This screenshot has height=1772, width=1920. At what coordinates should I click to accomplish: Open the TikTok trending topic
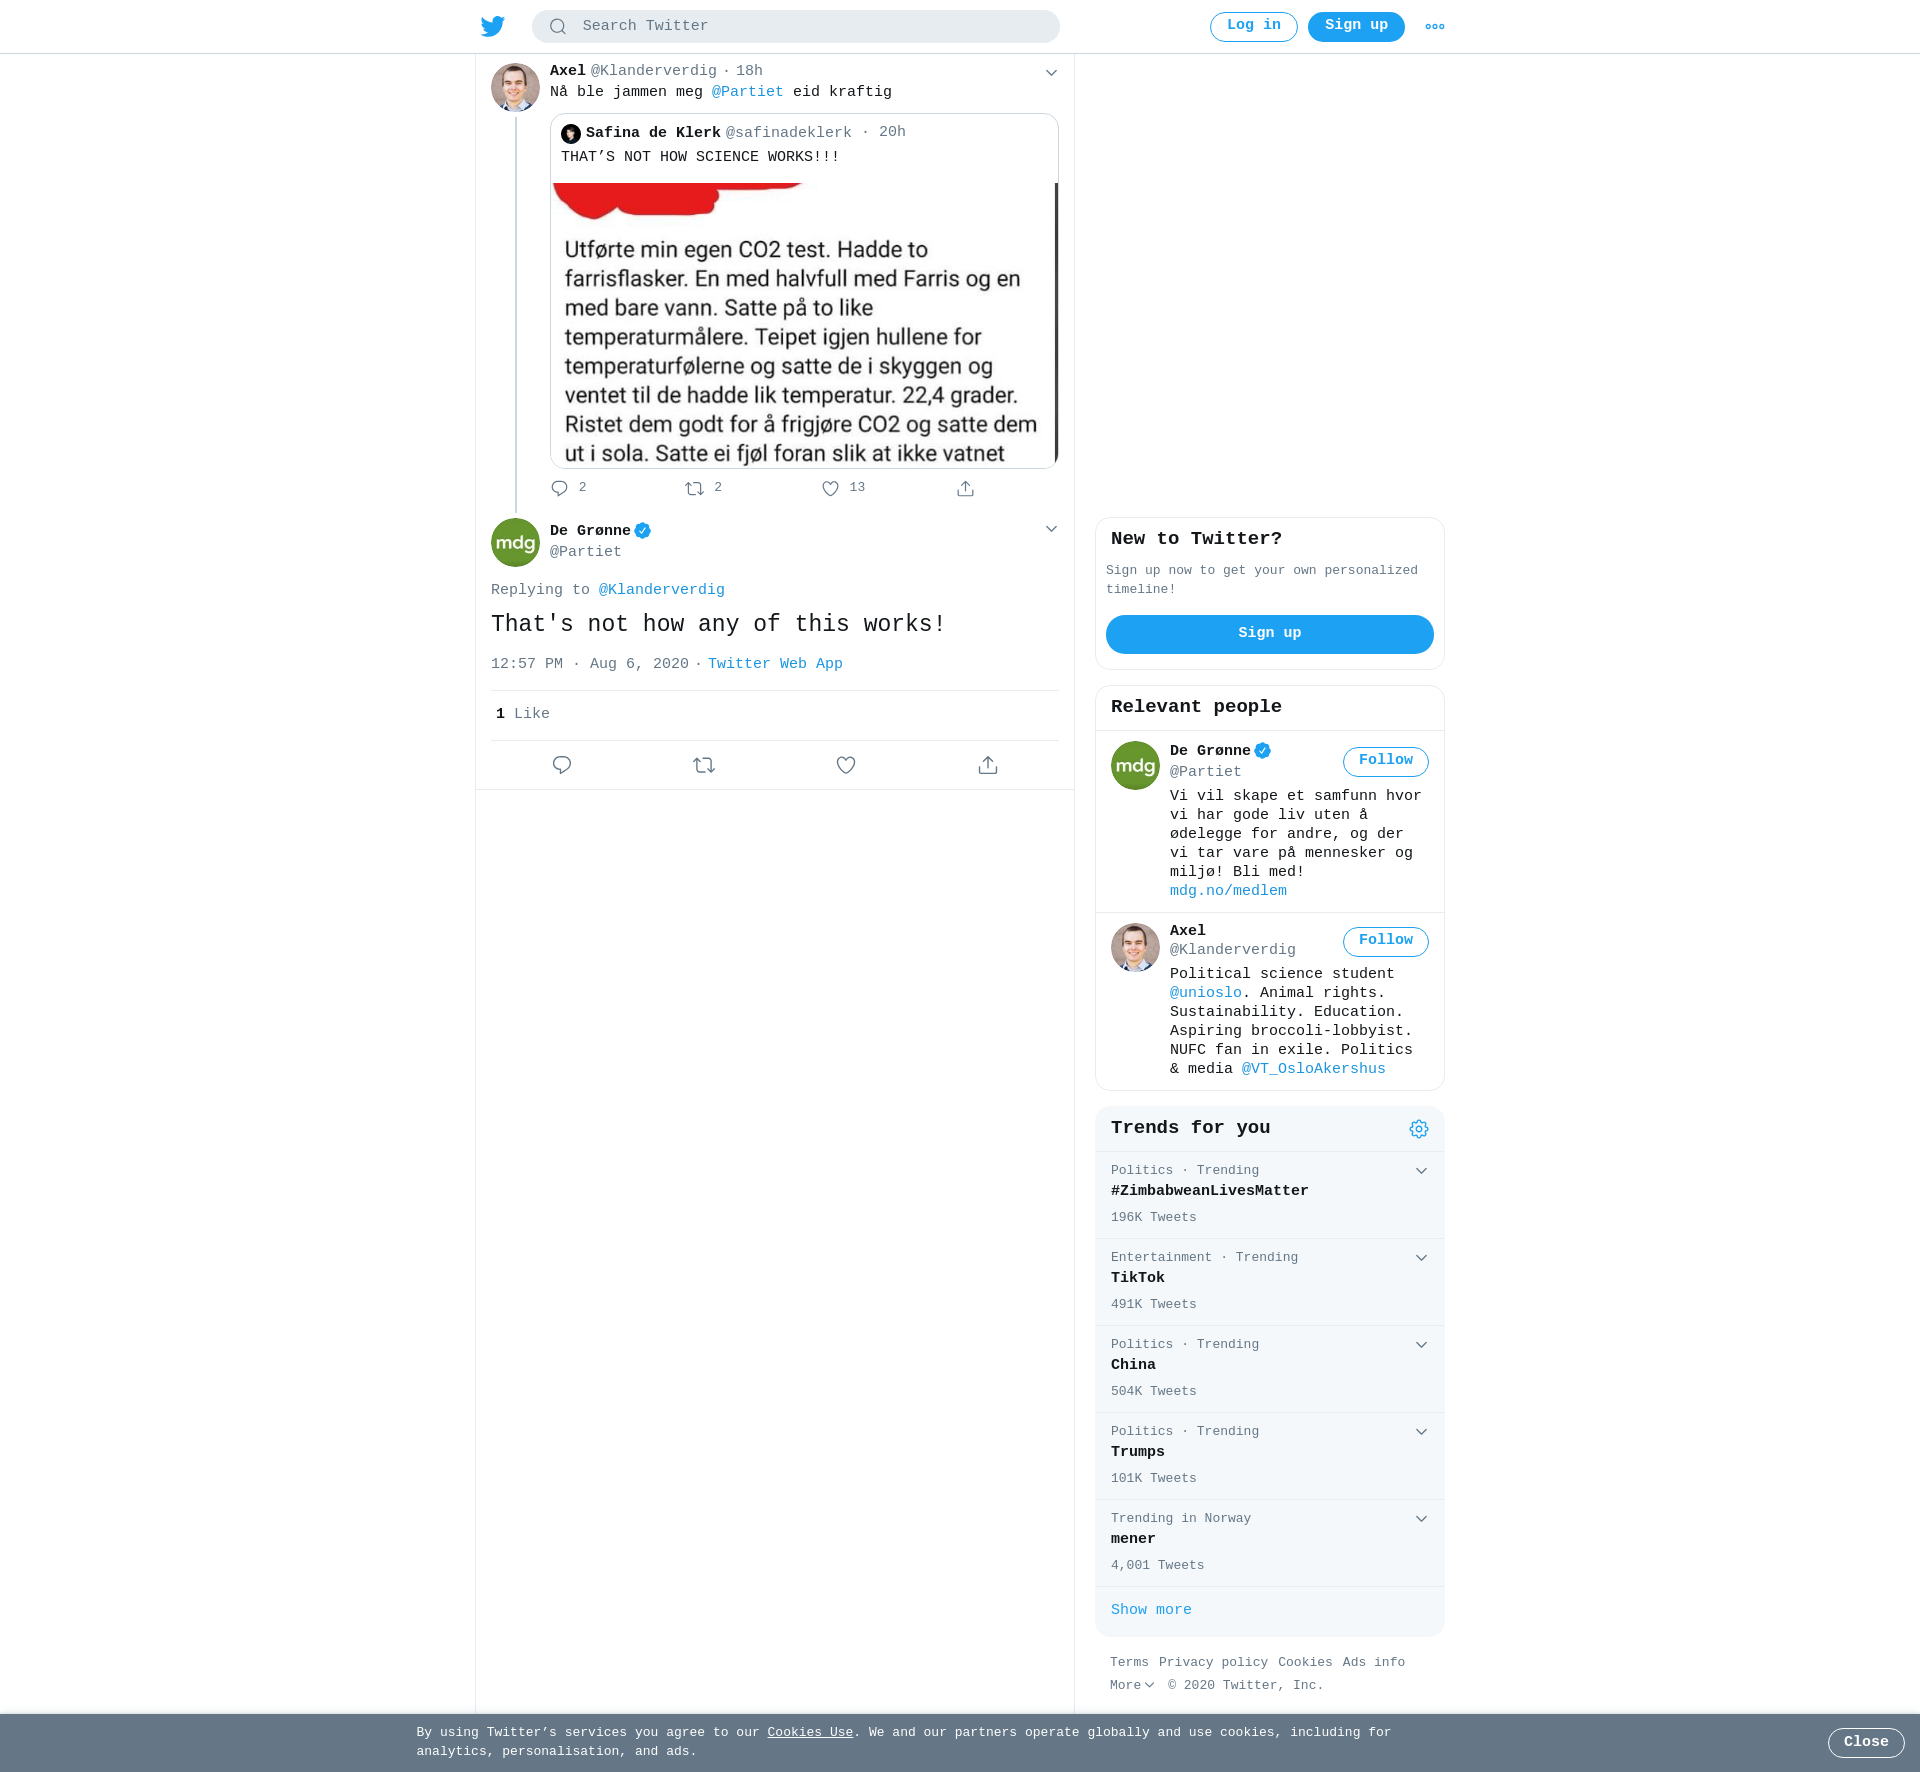pyautogui.click(x=1269, y=1281)
